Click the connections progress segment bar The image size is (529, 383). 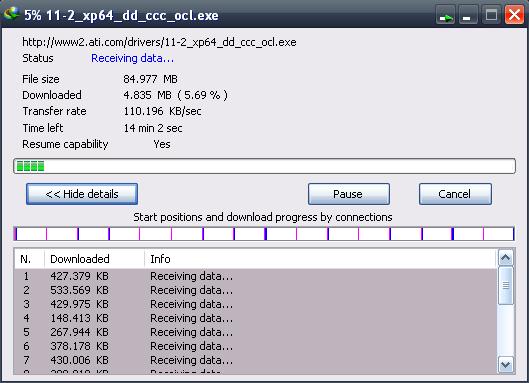pyautogui.click(x=264, y=234)
